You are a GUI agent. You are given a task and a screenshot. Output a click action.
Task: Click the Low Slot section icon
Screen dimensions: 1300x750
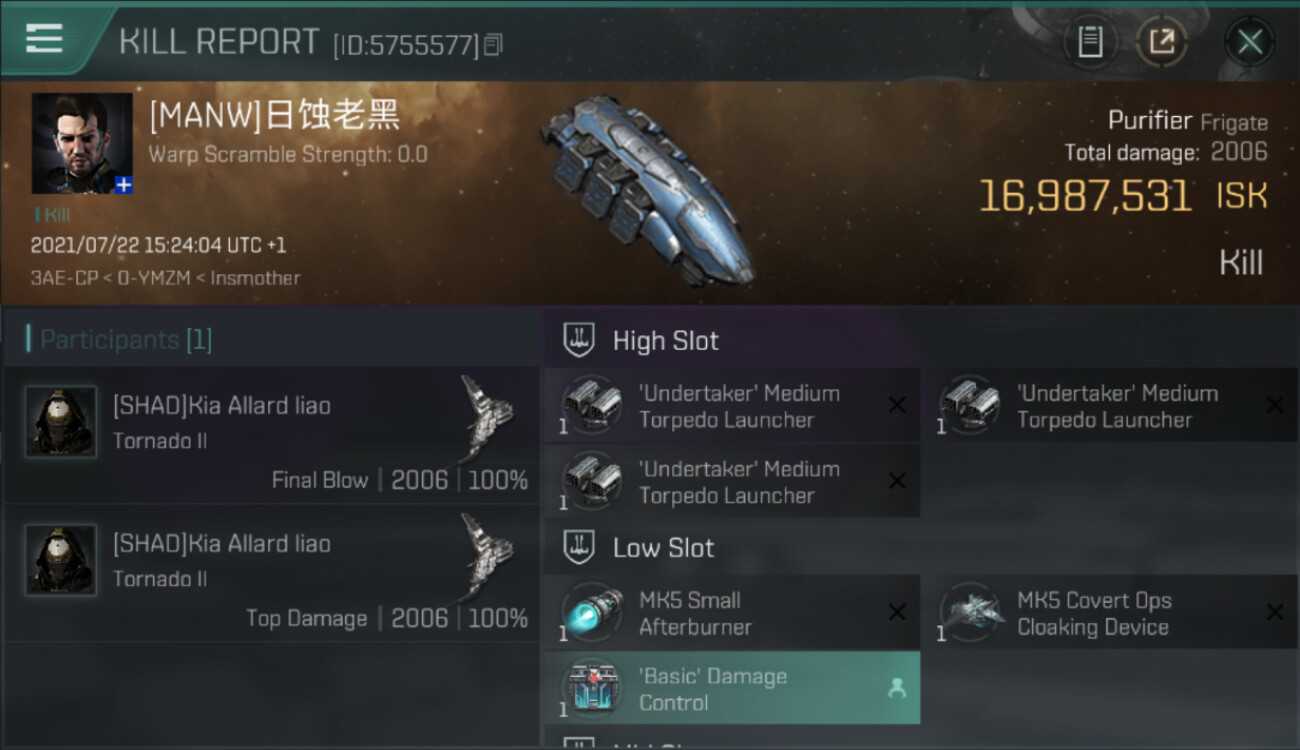[x=579, y=547]
